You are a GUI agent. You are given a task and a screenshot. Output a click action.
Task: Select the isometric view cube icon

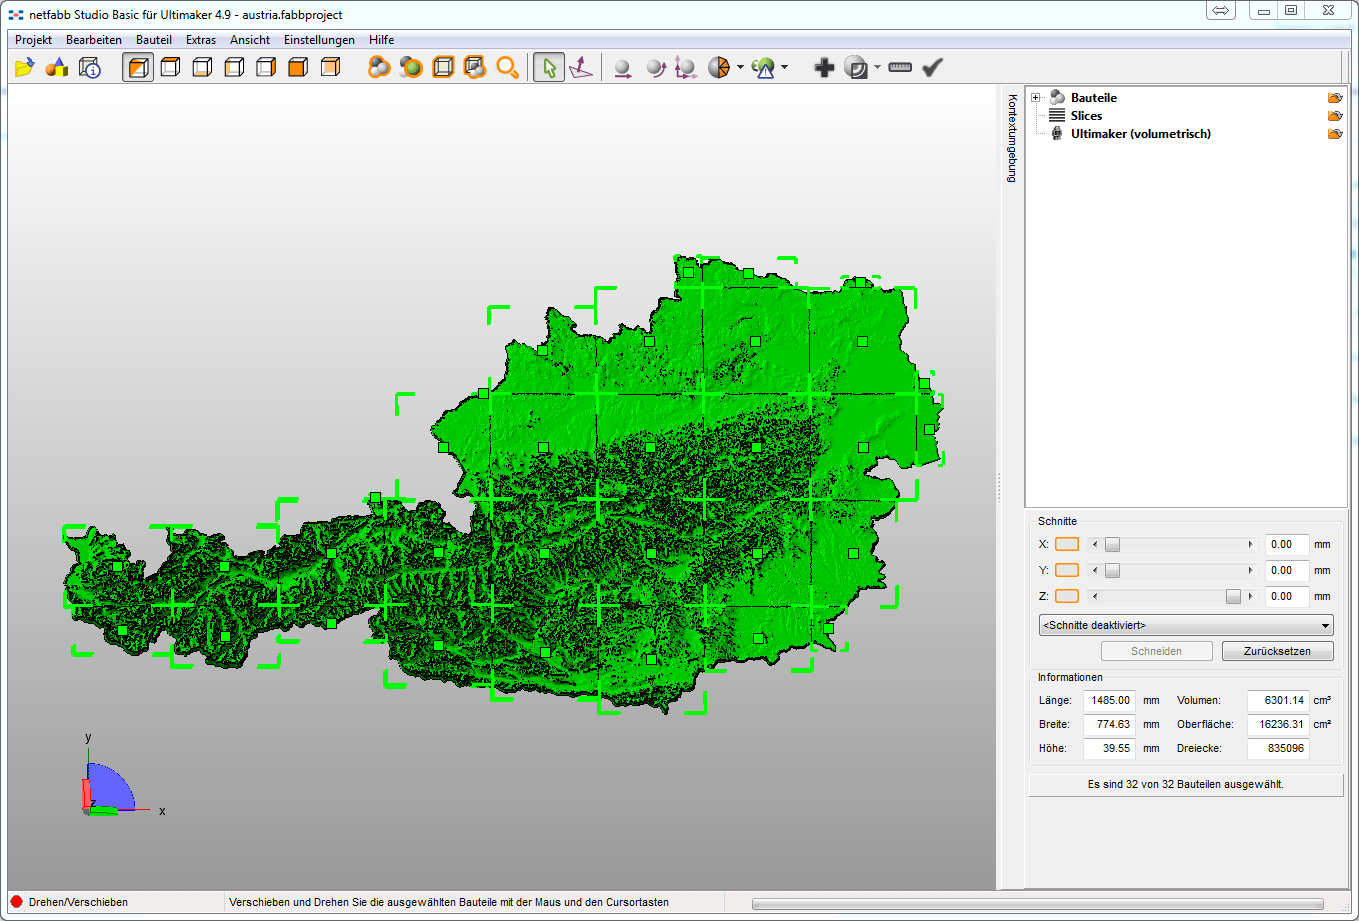pos(138,68)
